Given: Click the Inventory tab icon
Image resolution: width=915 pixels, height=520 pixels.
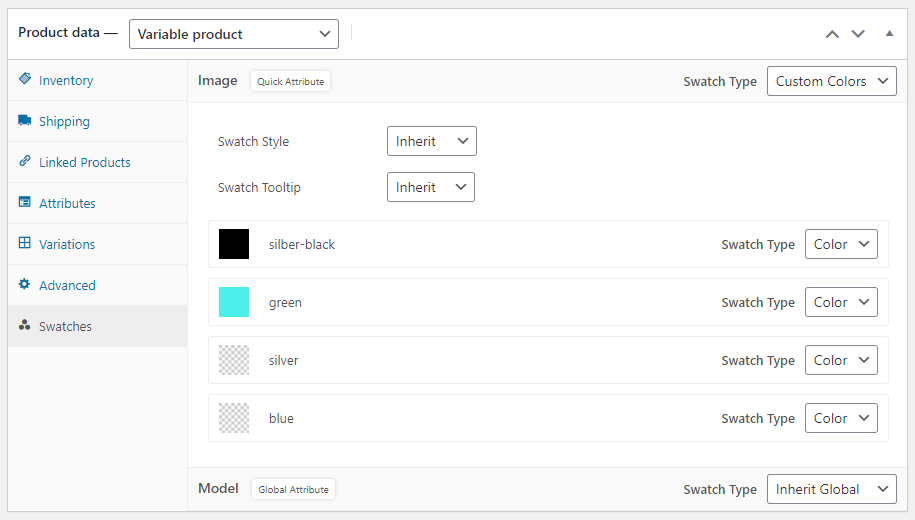Looking at the screenshot, I should click(25, 79).
